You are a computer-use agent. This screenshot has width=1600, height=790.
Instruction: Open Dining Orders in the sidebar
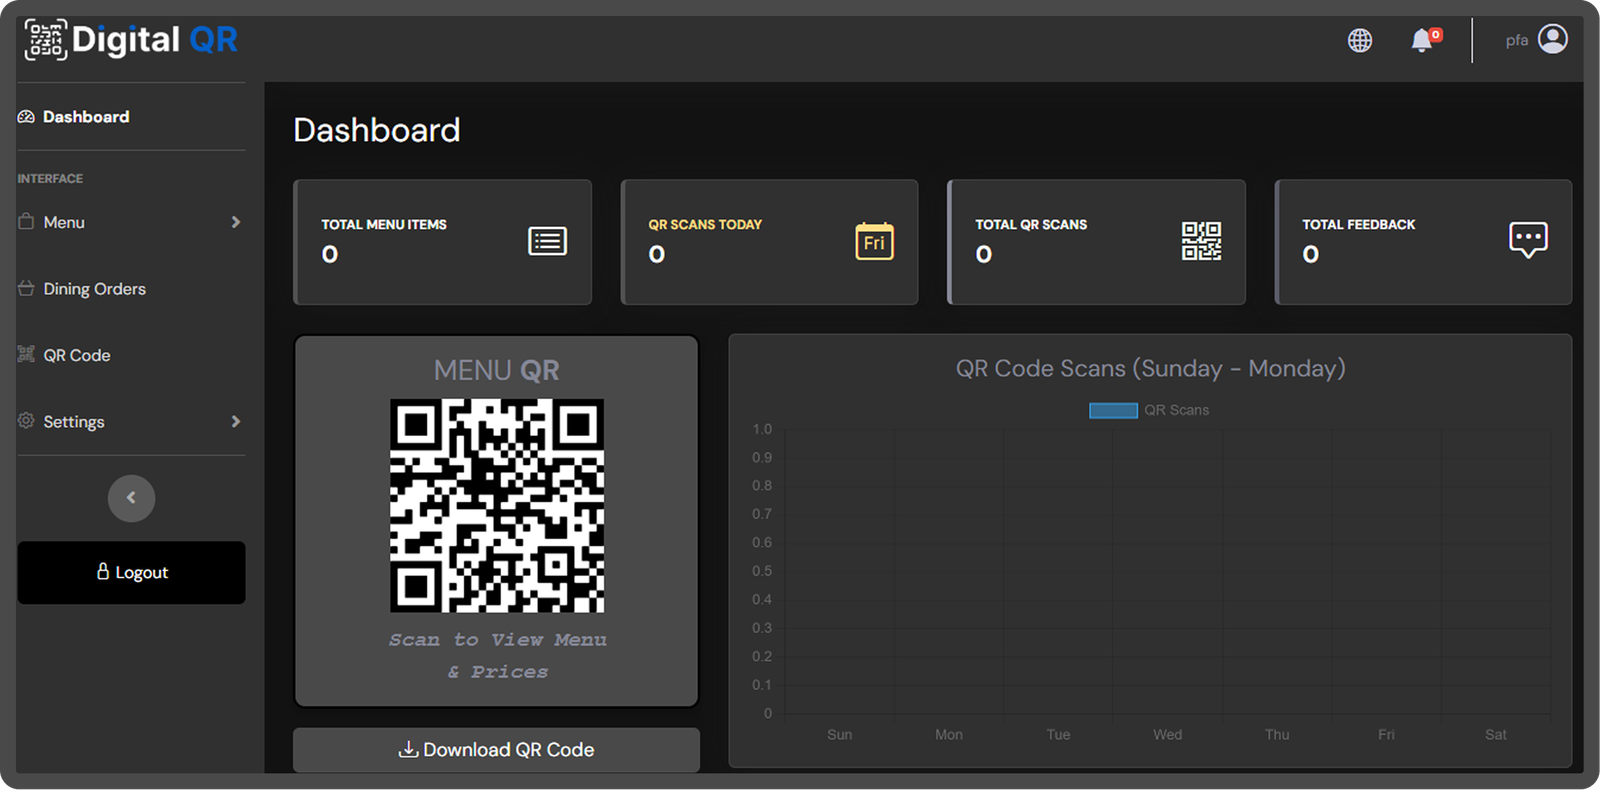[x=94, y=289]
